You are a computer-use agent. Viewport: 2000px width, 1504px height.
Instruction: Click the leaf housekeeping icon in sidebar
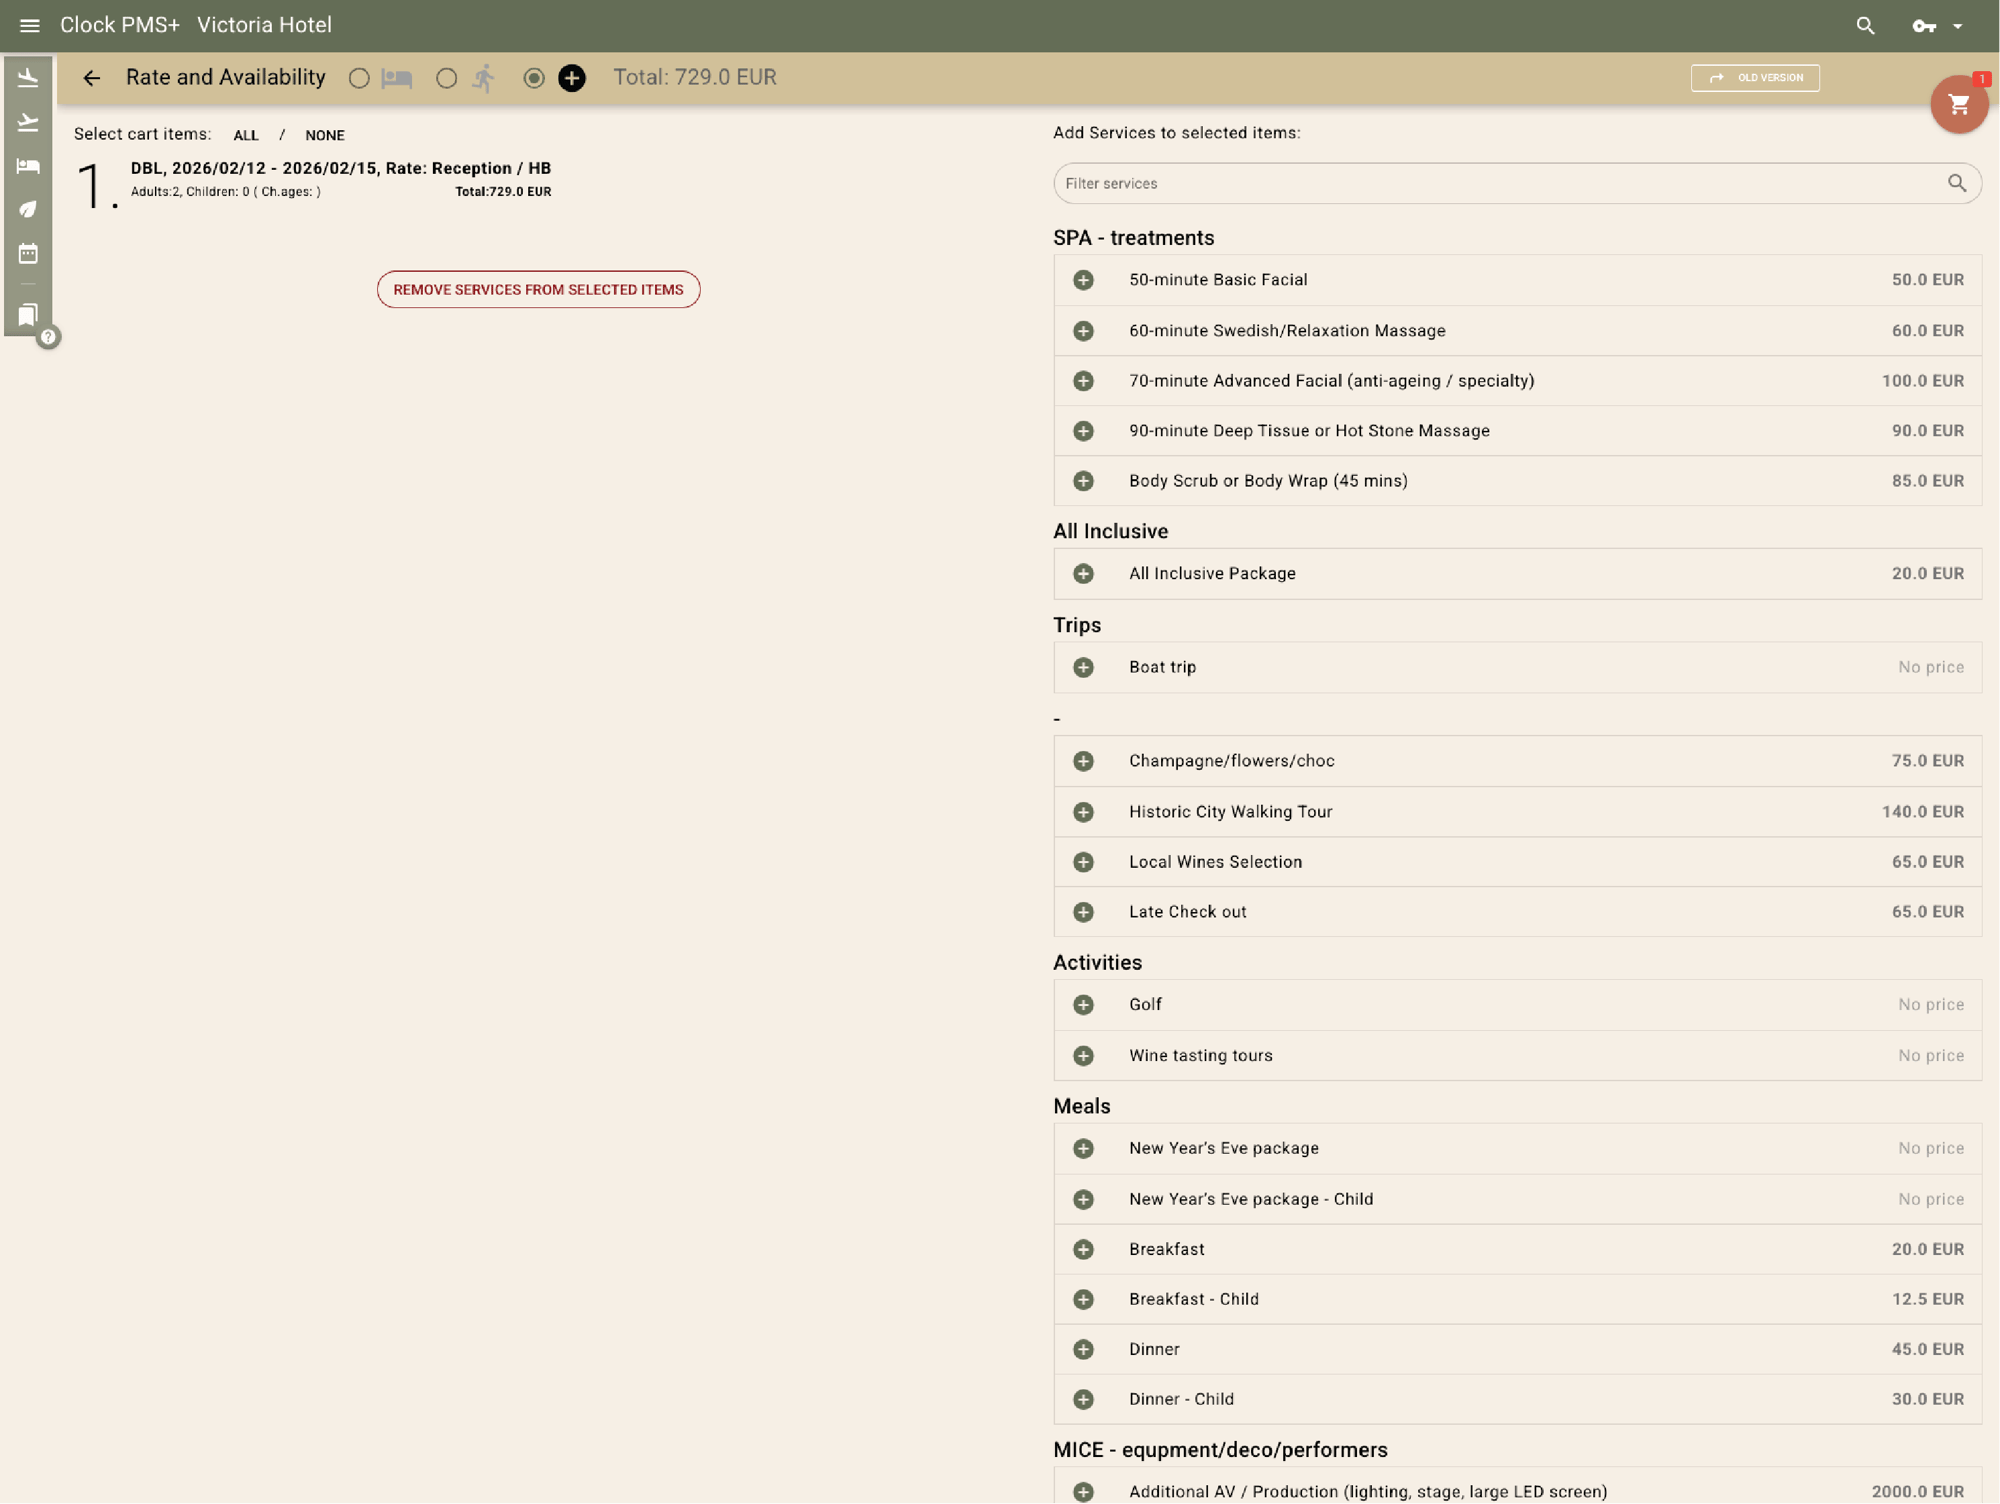(28, 209)
